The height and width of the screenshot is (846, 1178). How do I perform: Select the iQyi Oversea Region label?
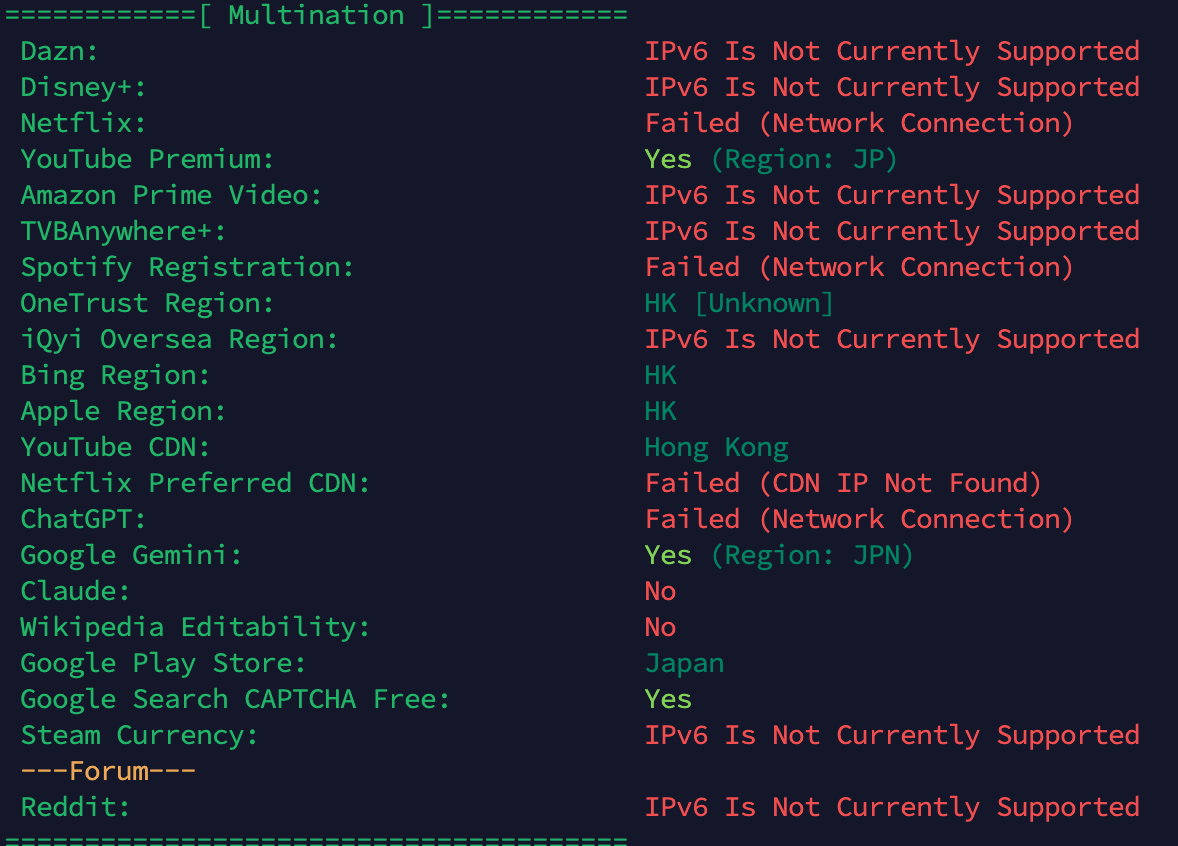coord(179,340)
